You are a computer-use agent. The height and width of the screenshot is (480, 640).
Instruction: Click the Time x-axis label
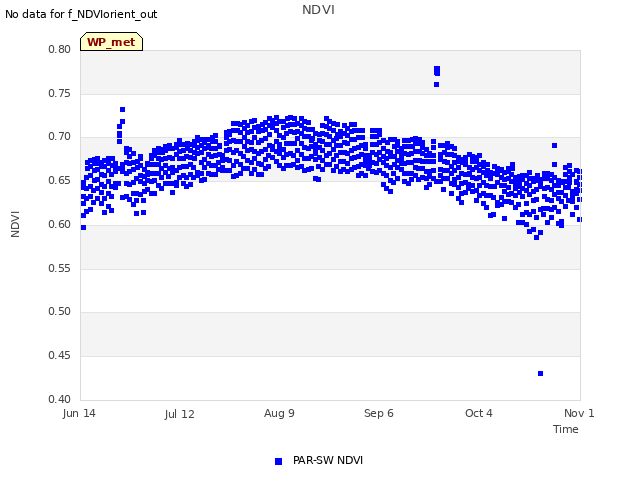(566, 429)
